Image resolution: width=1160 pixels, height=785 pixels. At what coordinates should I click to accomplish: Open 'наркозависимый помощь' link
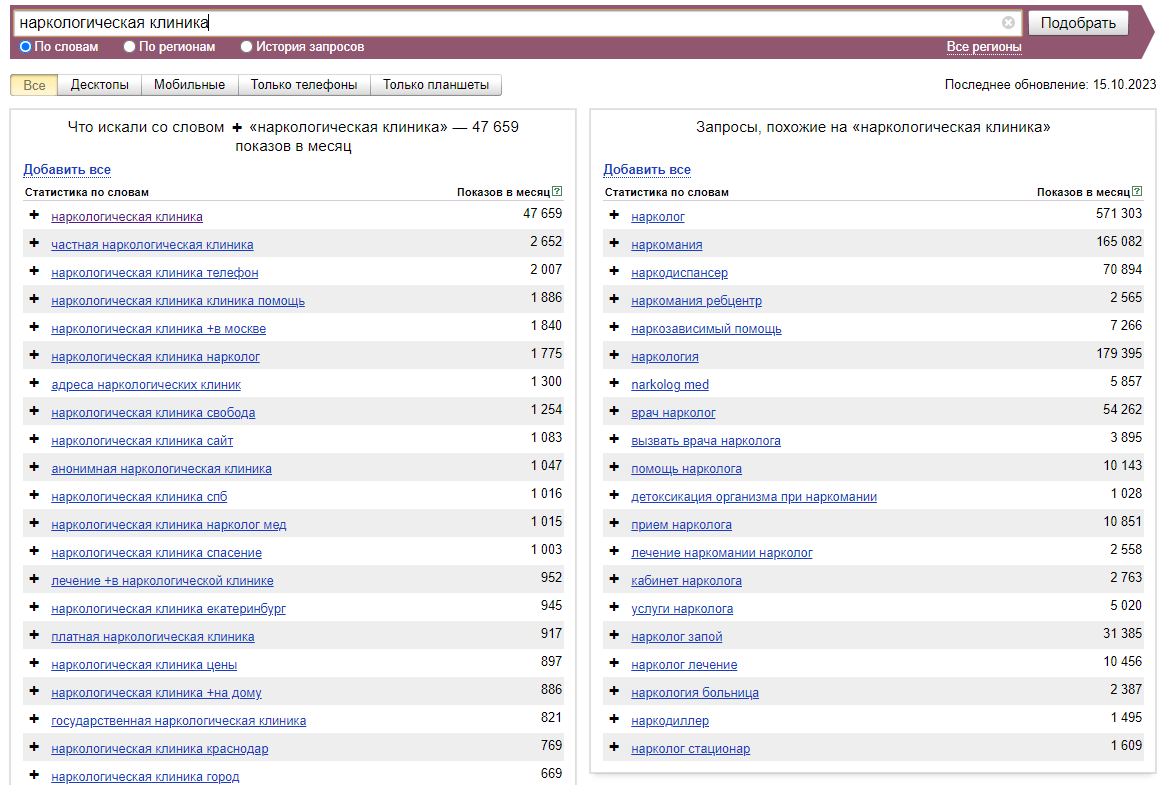707,329
